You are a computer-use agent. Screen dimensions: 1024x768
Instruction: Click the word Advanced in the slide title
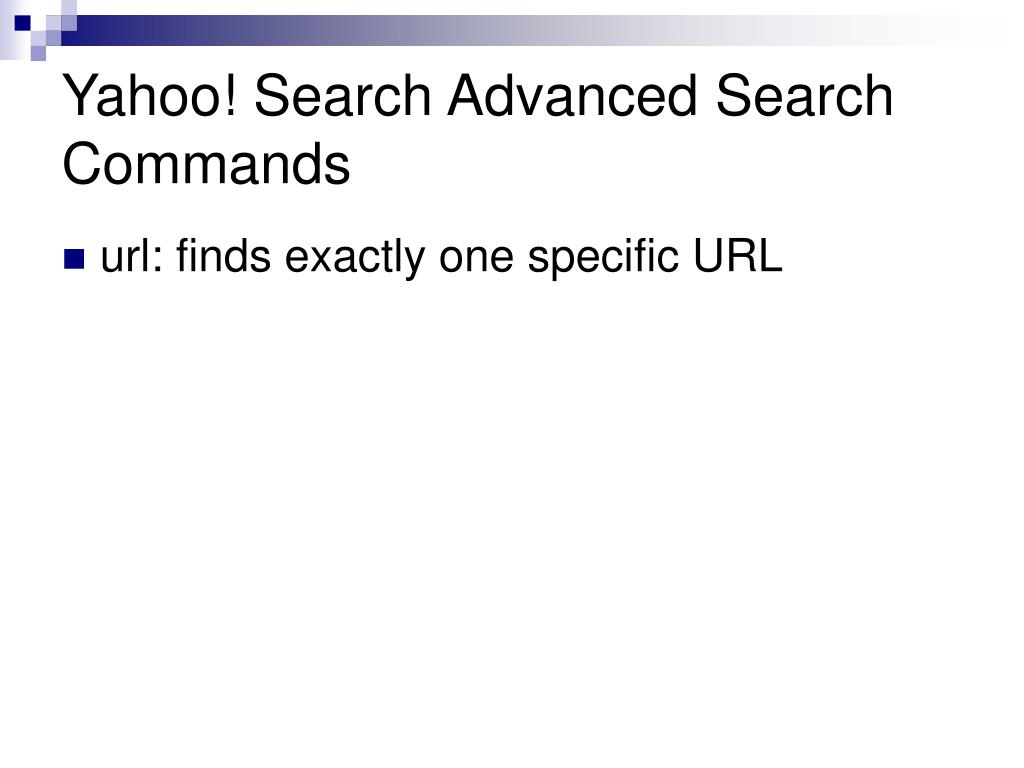[572, 95]
